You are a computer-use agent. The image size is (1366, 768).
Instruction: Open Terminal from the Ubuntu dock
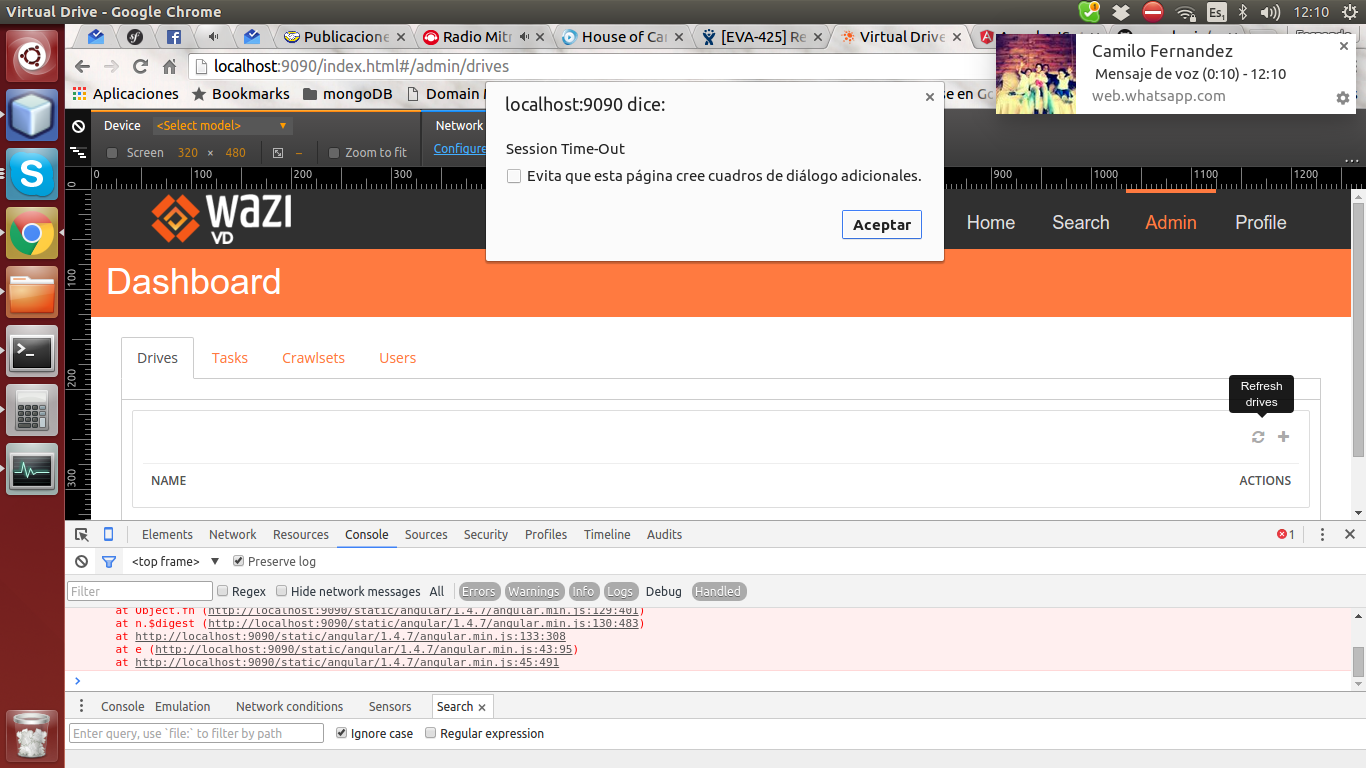pos(32,351)
